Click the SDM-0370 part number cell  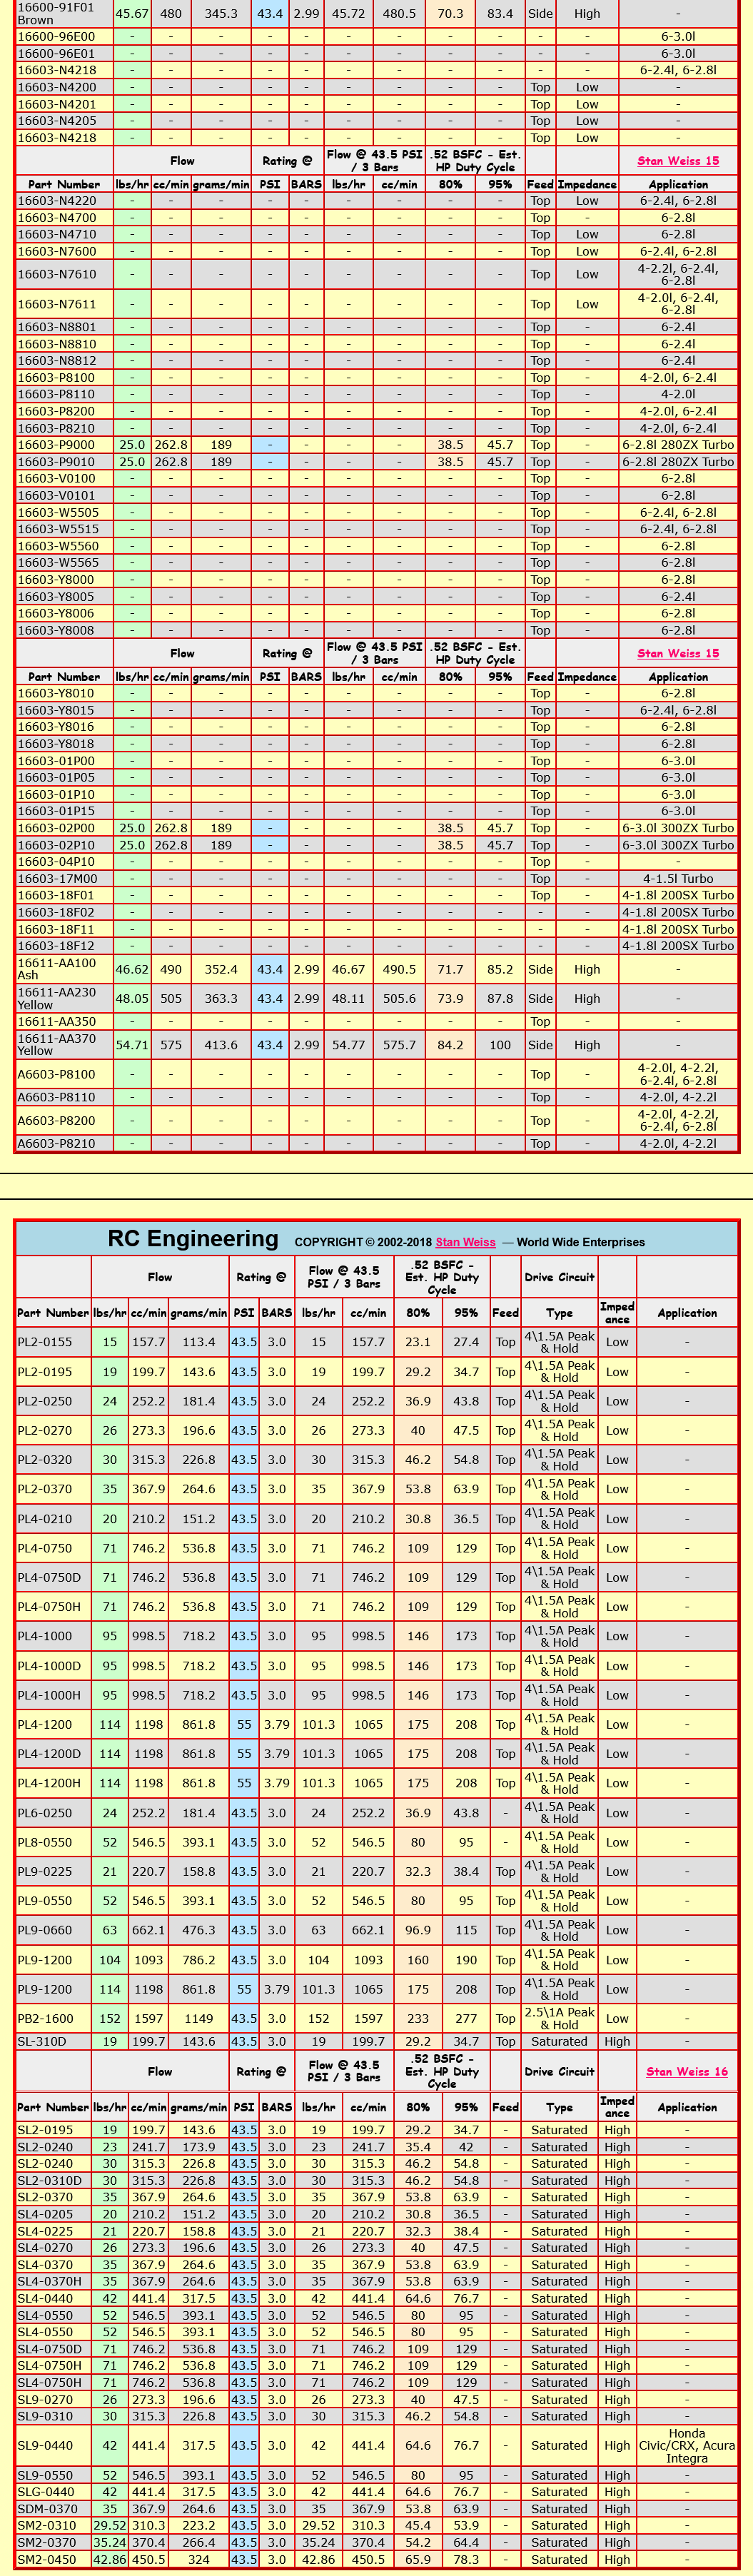coord(47,2508)
